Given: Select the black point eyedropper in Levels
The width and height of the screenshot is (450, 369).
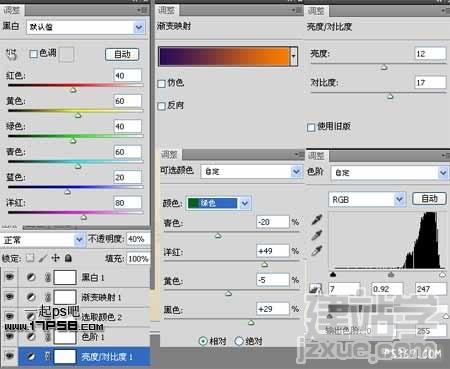Looking at the screenshot, I should 316,219.
